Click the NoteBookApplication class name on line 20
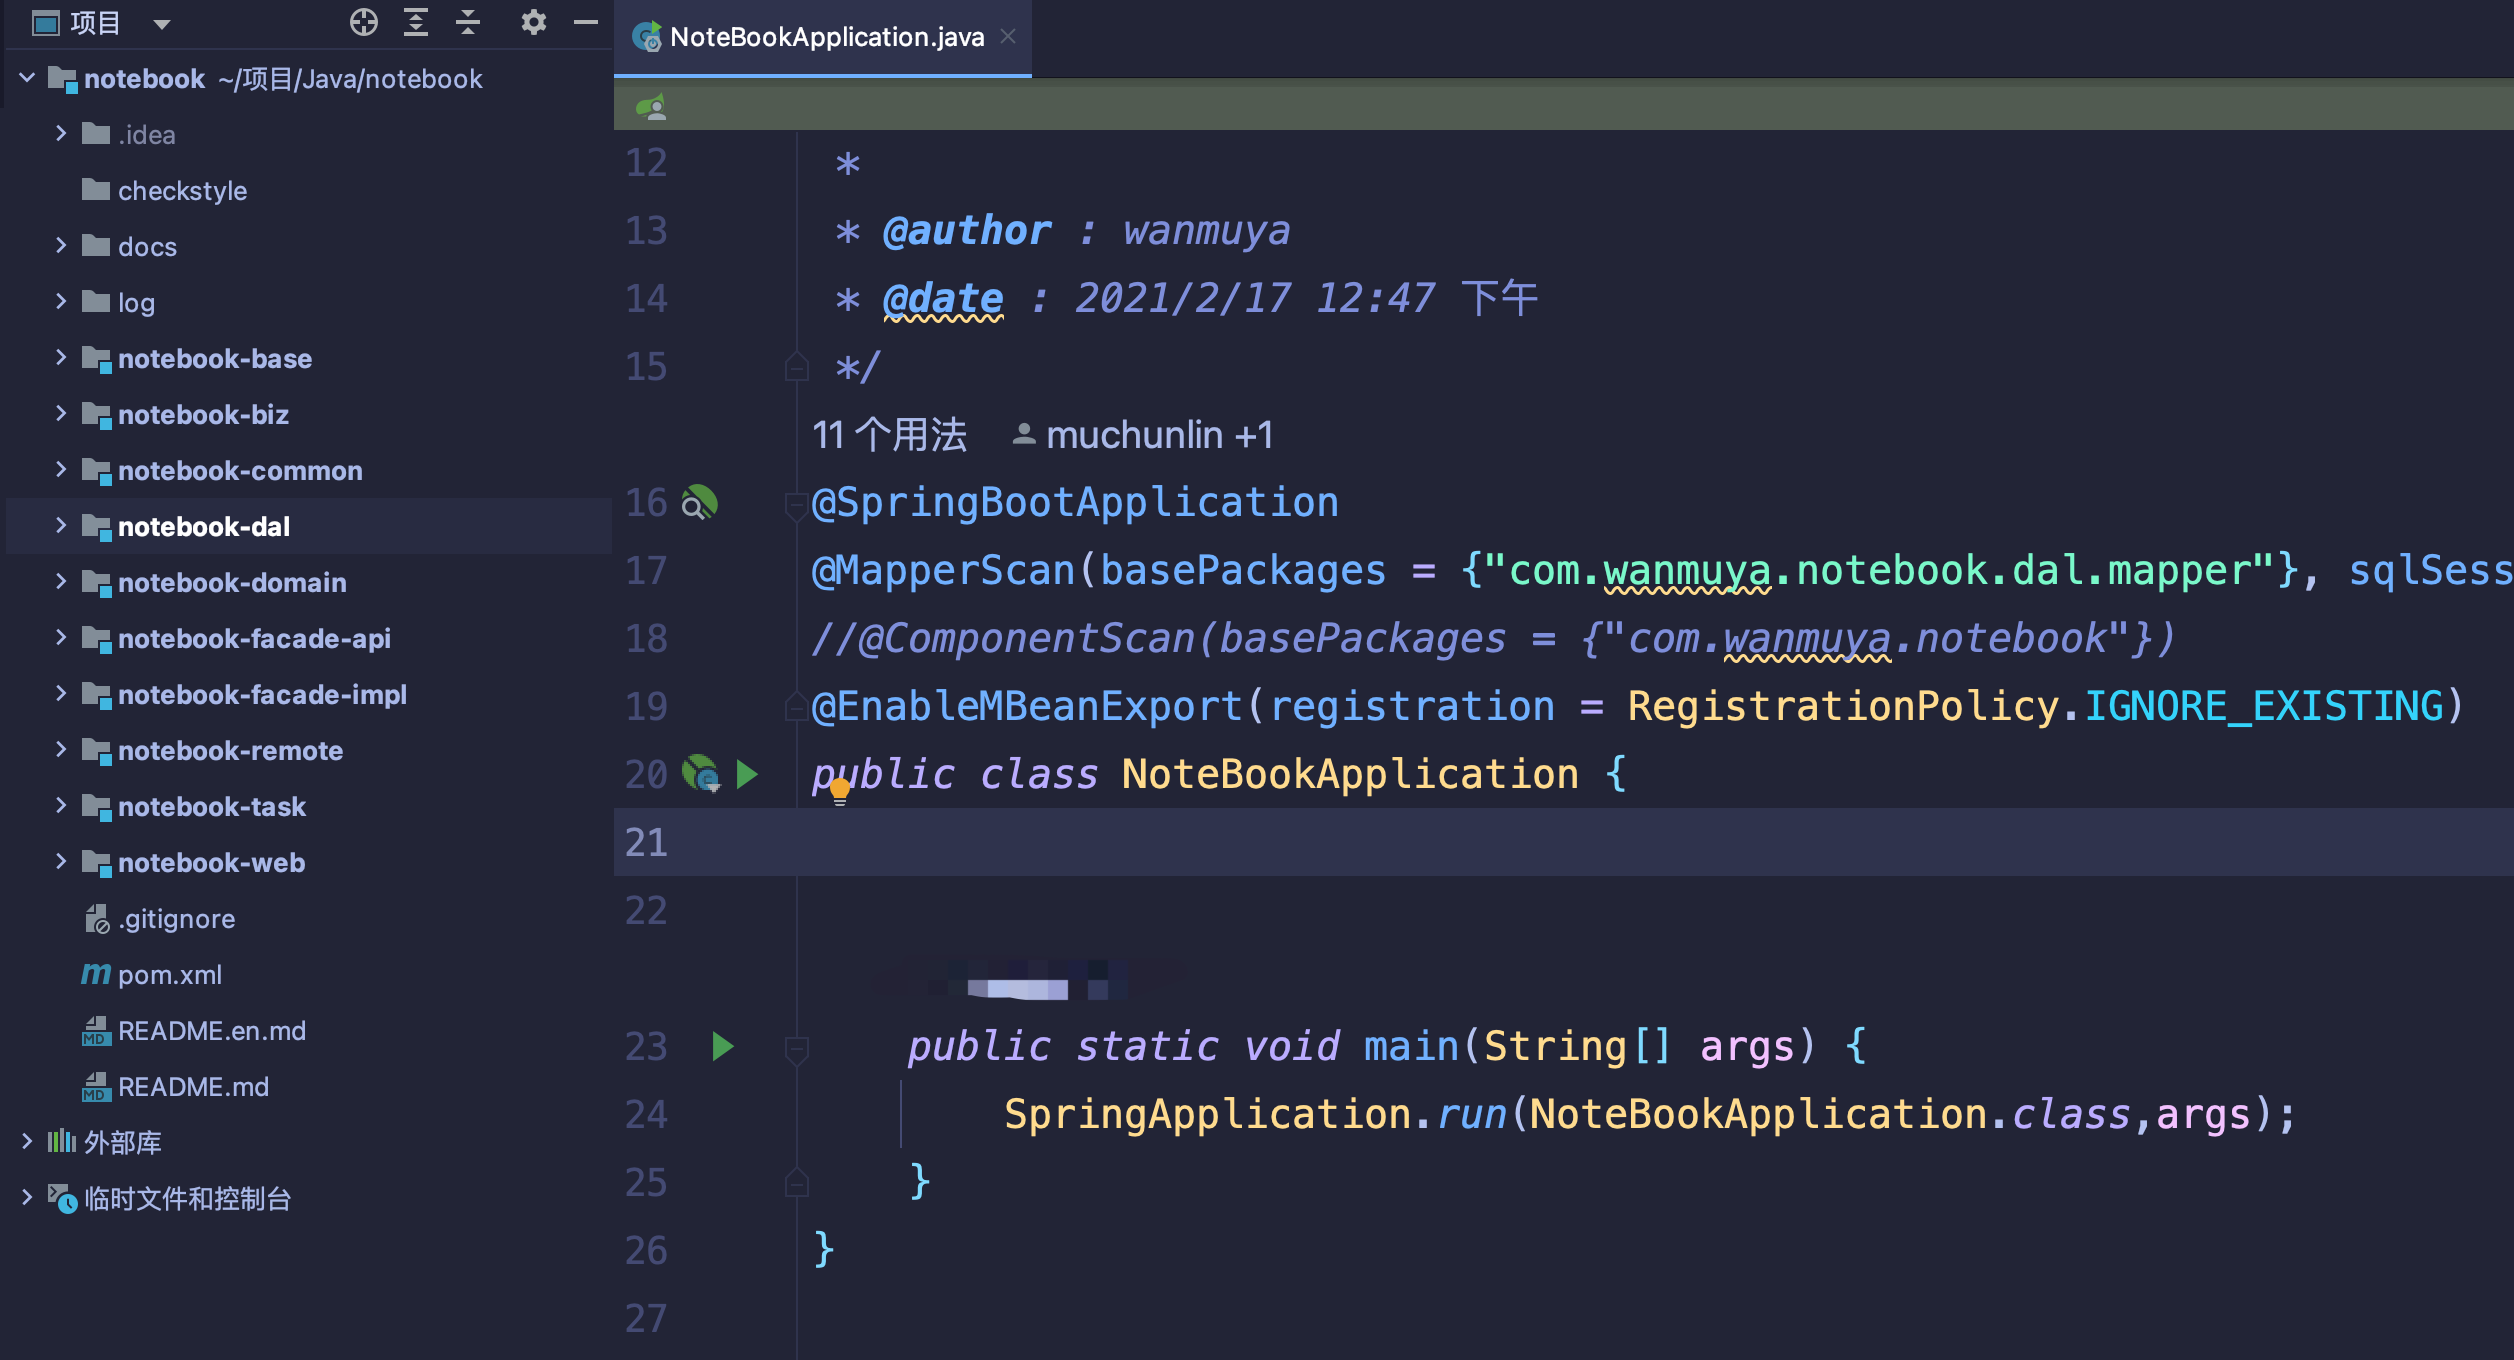The height and width of the screenshot is (1360, 2514). [x=1350, y=774]
